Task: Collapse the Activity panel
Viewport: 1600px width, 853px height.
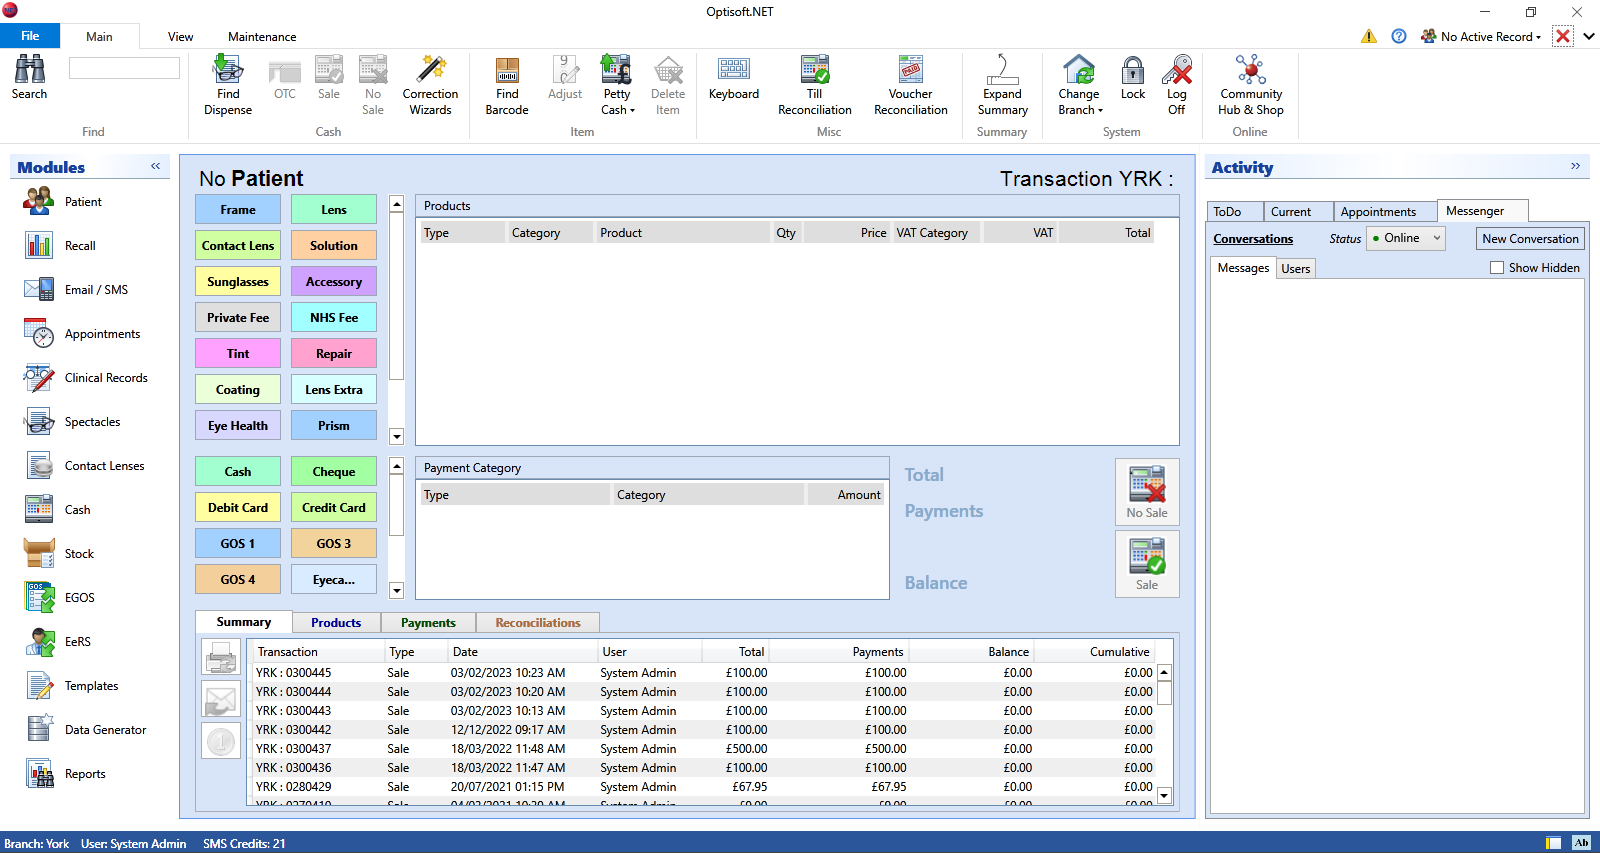Action: (1575, 166)
